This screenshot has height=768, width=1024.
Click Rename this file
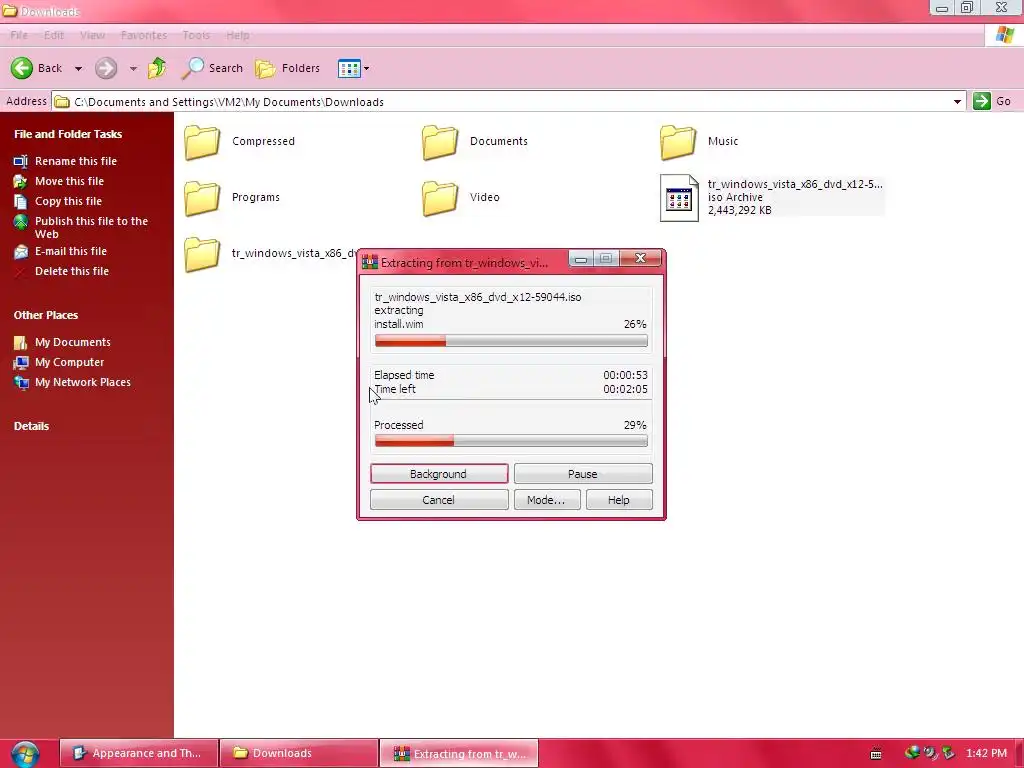[76, 161]
